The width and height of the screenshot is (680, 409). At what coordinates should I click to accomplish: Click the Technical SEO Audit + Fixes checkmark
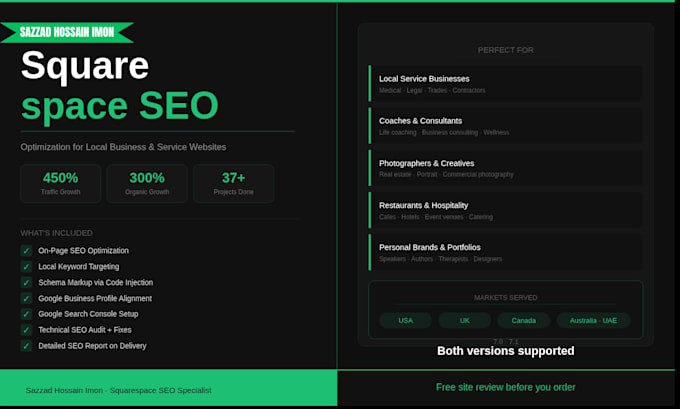coord(26,330)
